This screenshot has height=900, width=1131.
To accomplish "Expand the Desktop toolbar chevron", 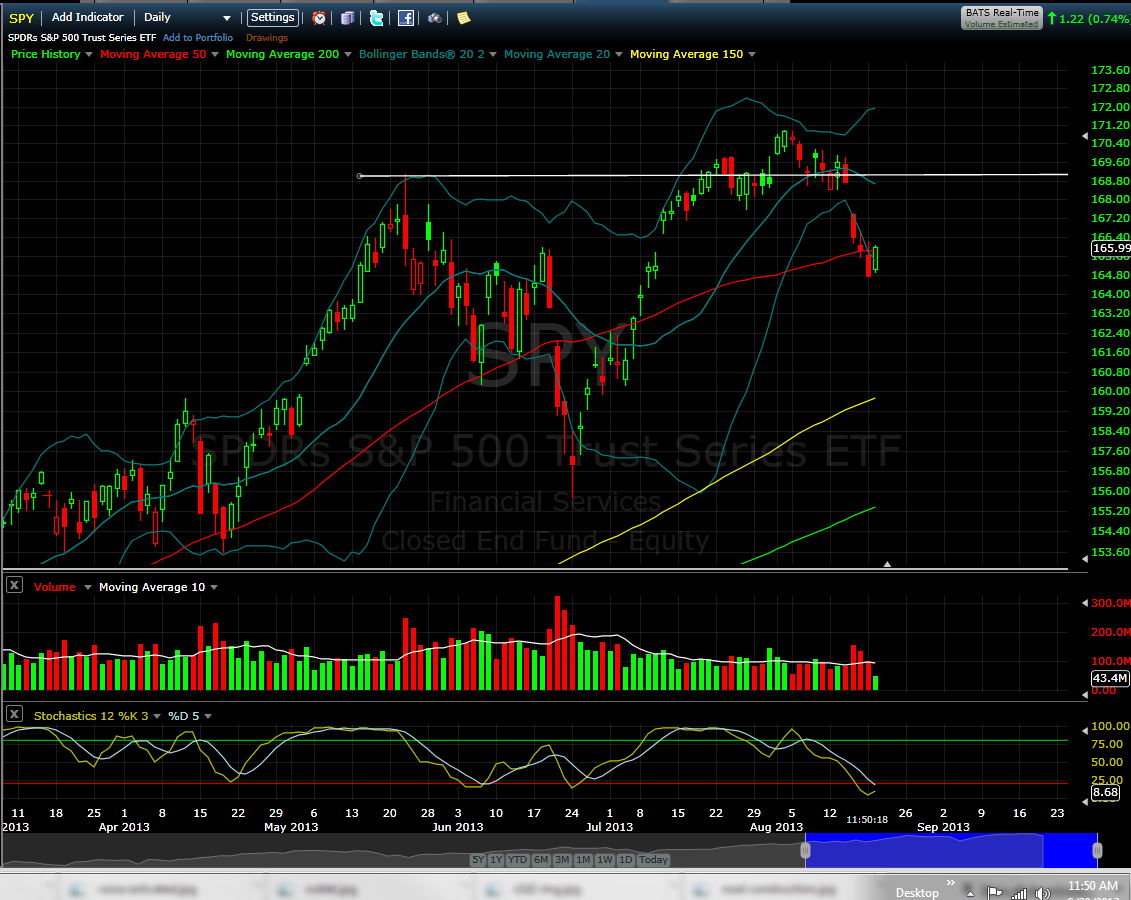I will (951, 882).
